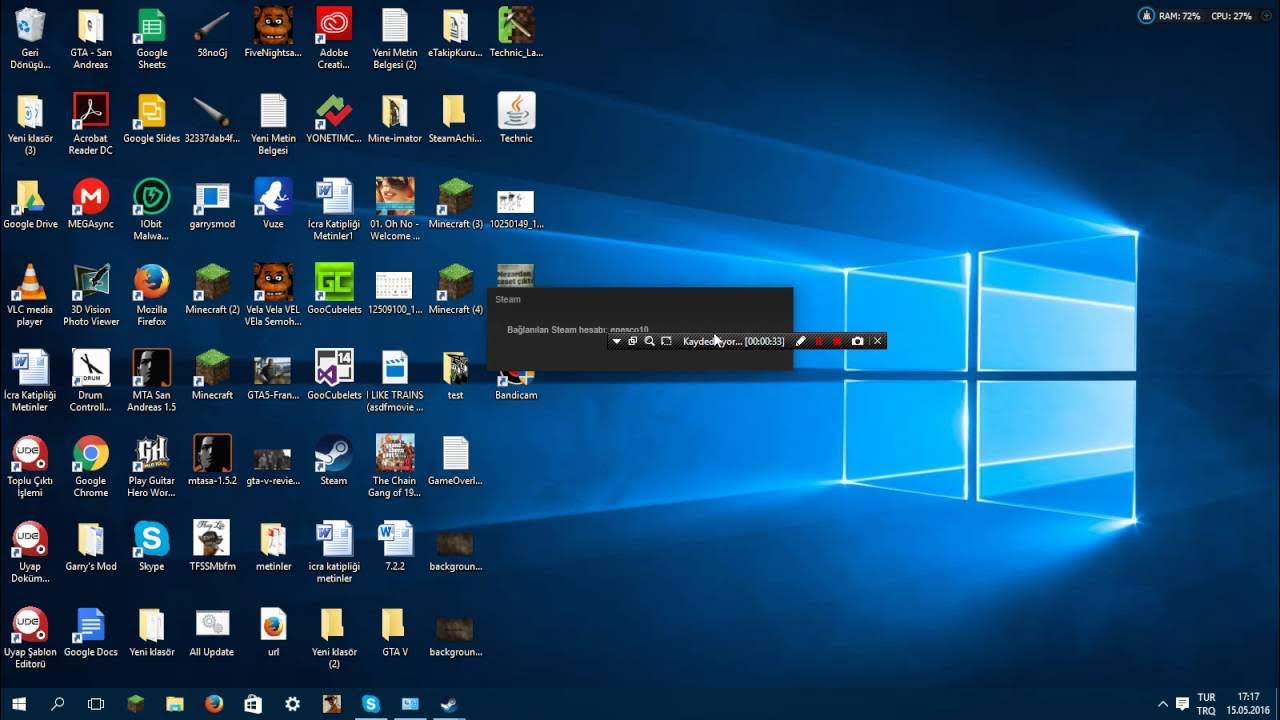The image size is (1280, 720).
Task: Click the magnifier icon in the recorder bar
Action: tap(649, 341)
